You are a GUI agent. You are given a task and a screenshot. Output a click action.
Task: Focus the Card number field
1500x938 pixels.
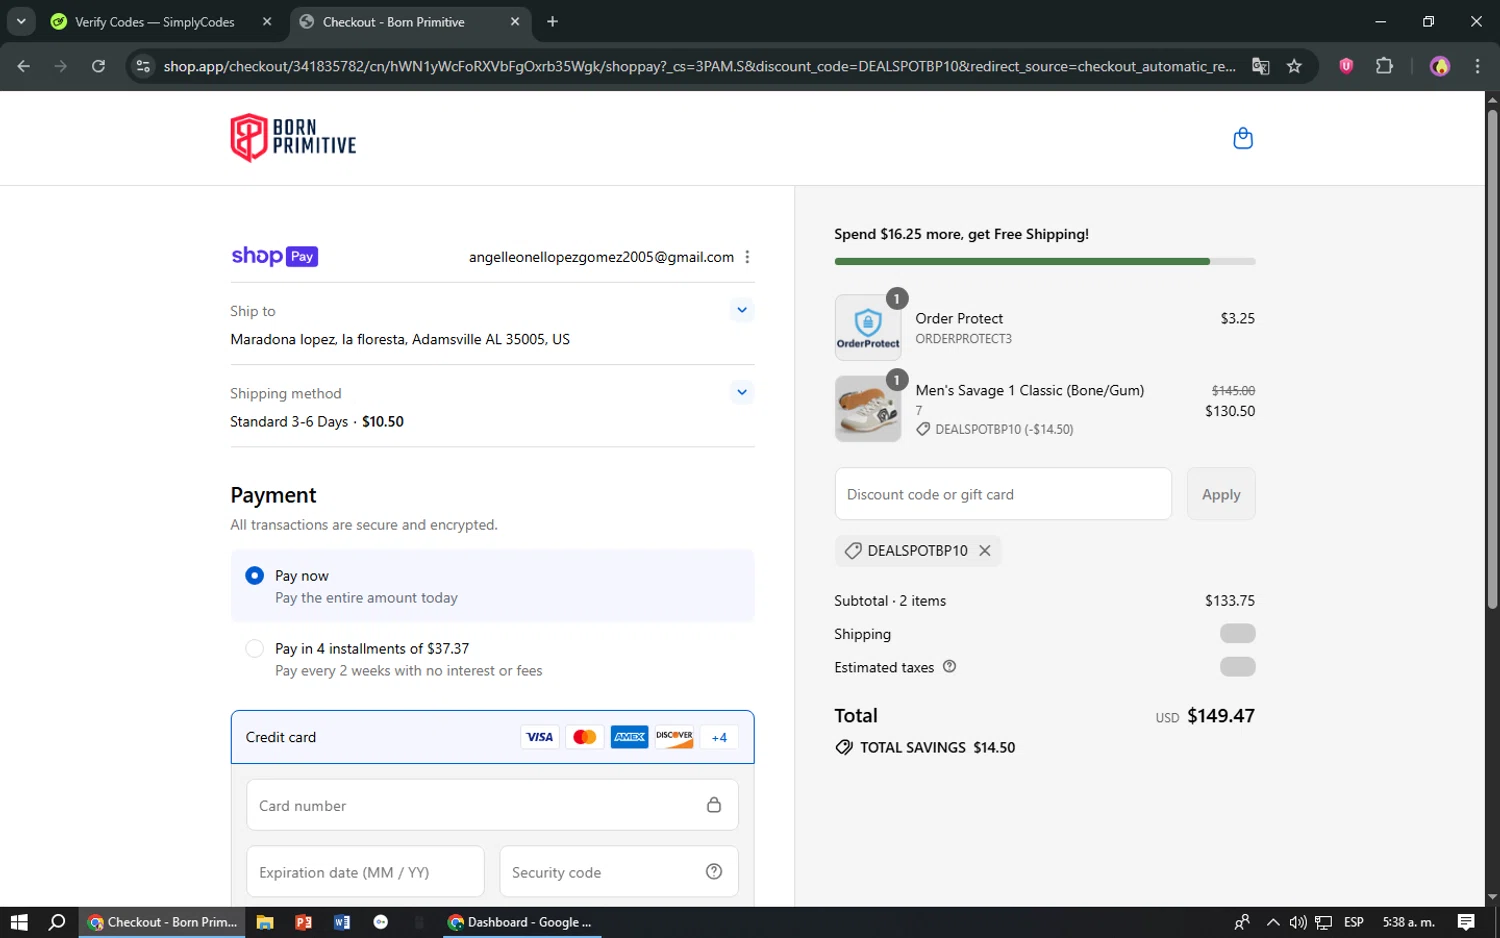click(x=492, y=805)
